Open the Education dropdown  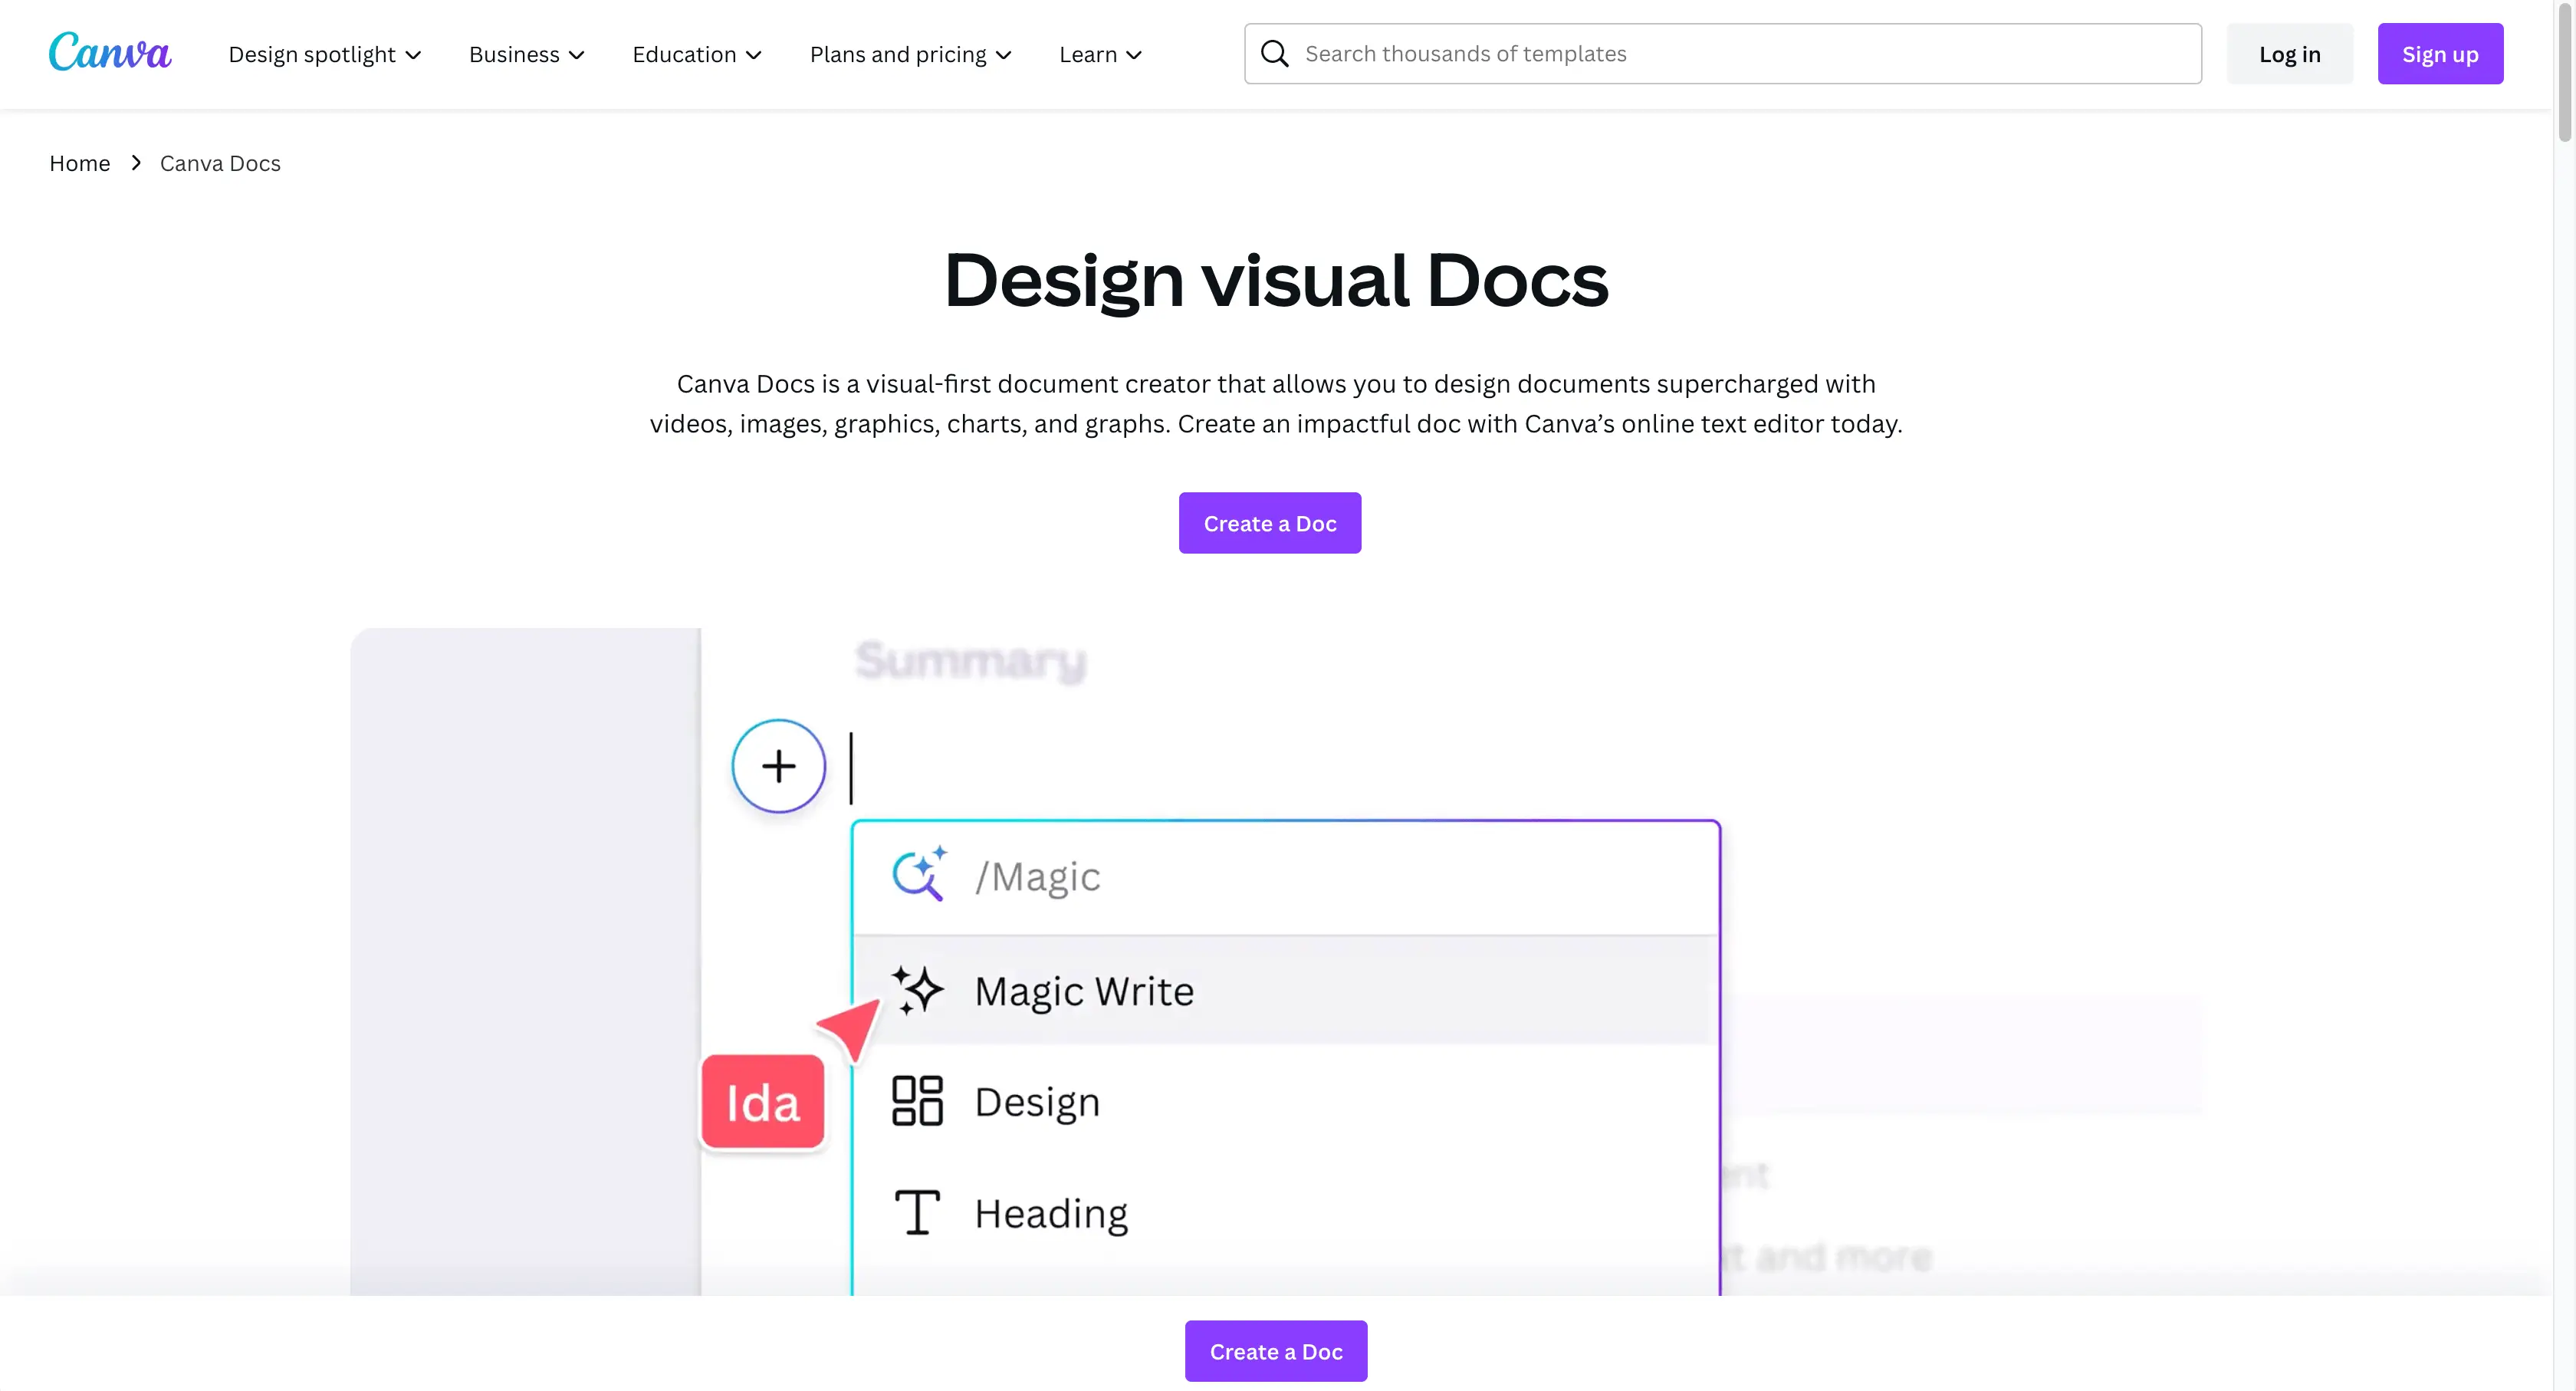(x=696, y=54)
